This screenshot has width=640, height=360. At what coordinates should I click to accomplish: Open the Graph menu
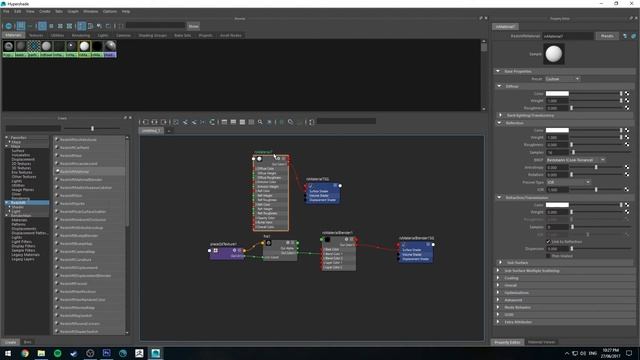point(73,11)
